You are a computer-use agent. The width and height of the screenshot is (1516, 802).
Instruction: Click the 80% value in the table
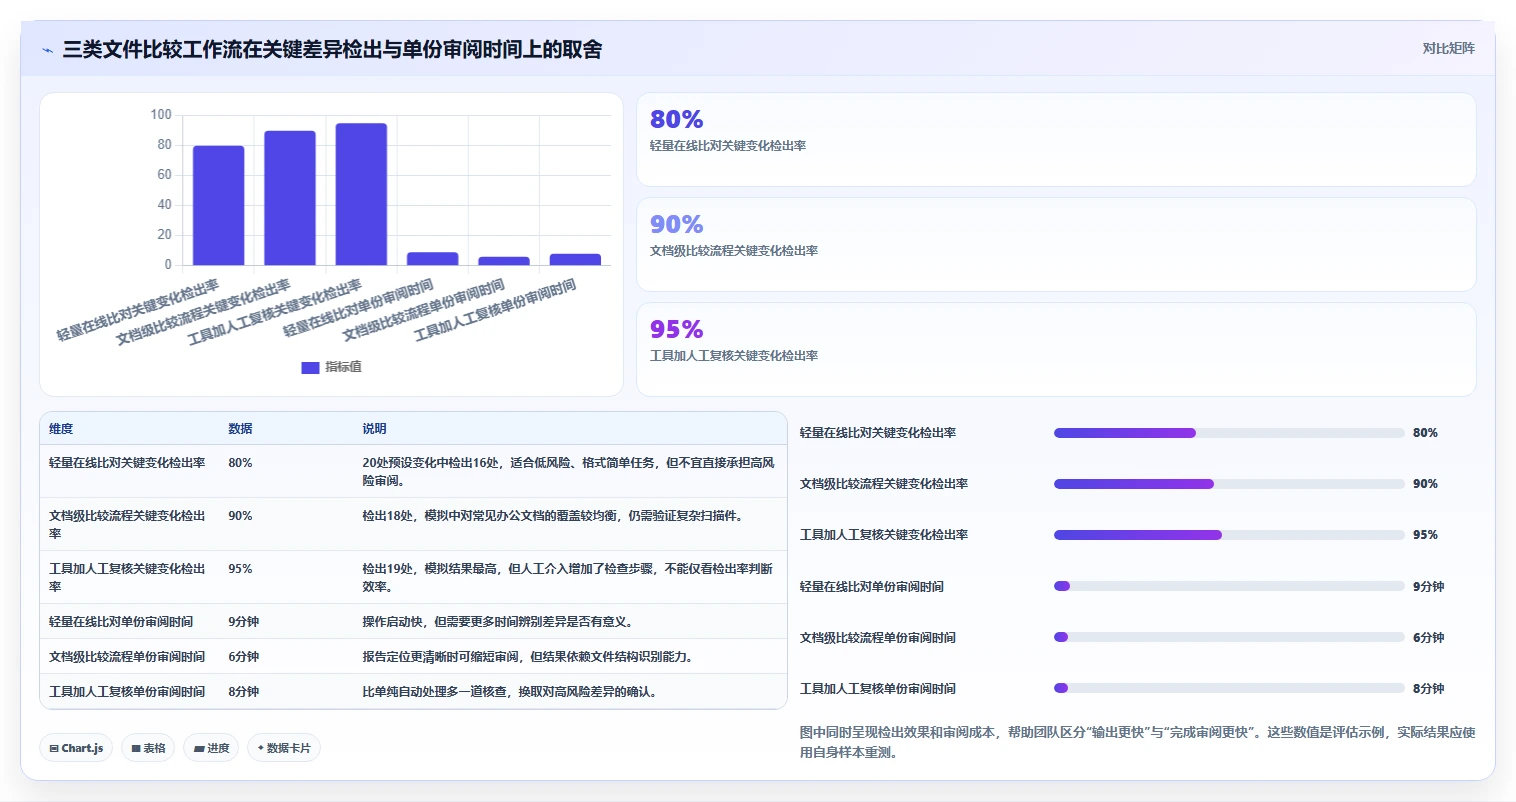(240, 463)
